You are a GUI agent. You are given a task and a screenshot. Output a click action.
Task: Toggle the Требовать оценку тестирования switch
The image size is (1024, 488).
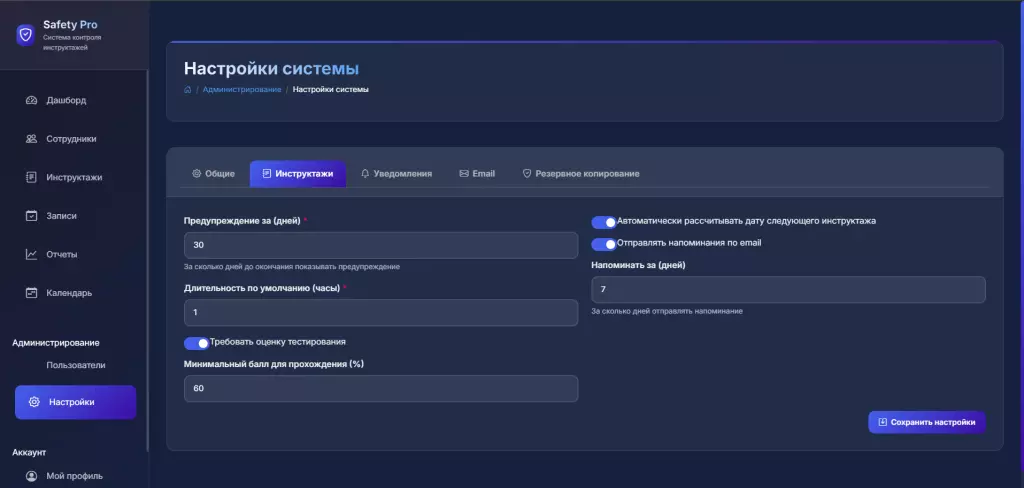(196, 343)
